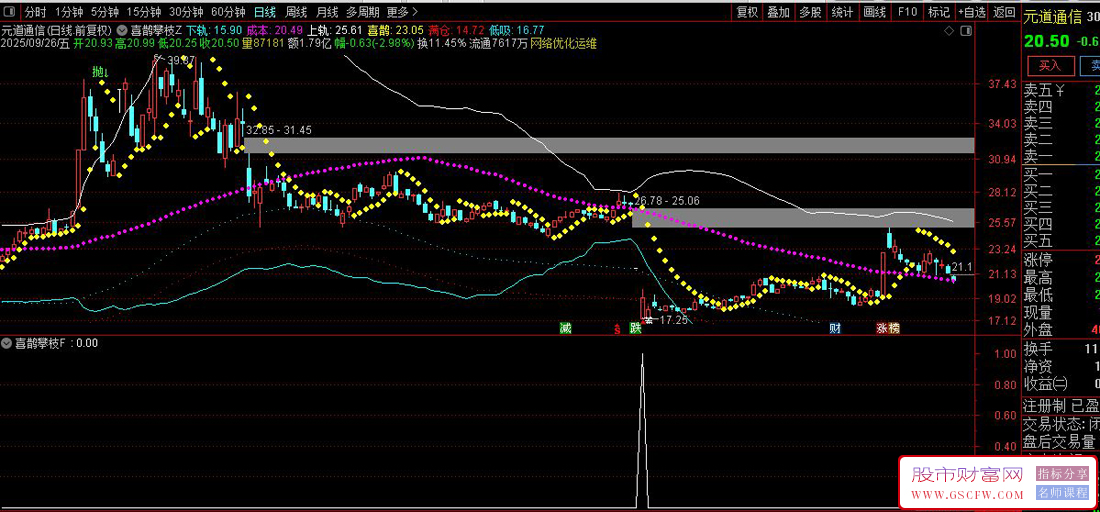Image resolution: width=1100 pixels, height=512 pixels.
Task: Open F10 company info
Action: point(908,12)
